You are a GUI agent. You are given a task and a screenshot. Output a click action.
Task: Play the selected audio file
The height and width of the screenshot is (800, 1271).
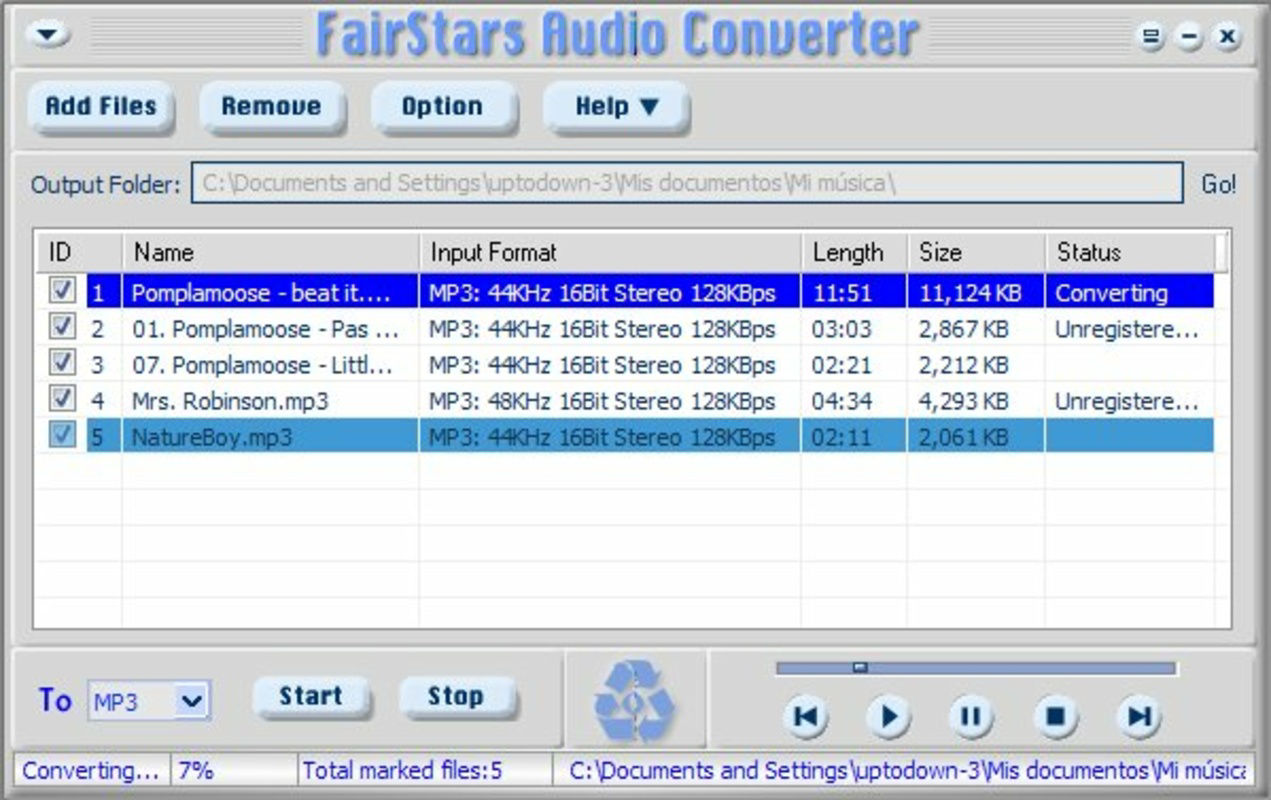tap(888, 716)
